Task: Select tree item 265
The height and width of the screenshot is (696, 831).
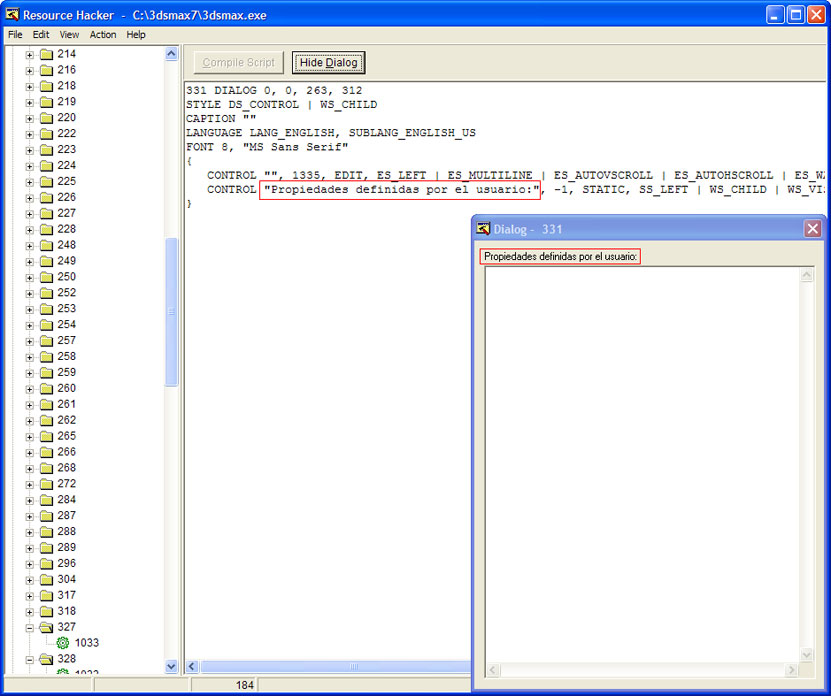Action: (67, 436)
